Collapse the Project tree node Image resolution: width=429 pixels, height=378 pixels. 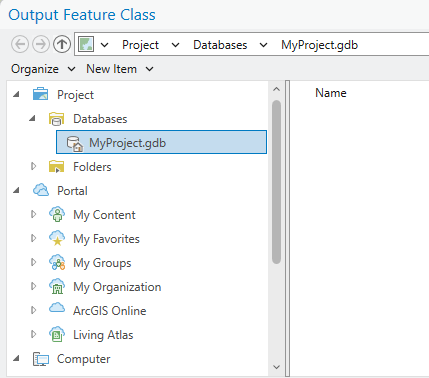pyautogui.click(x=16, y=95)
